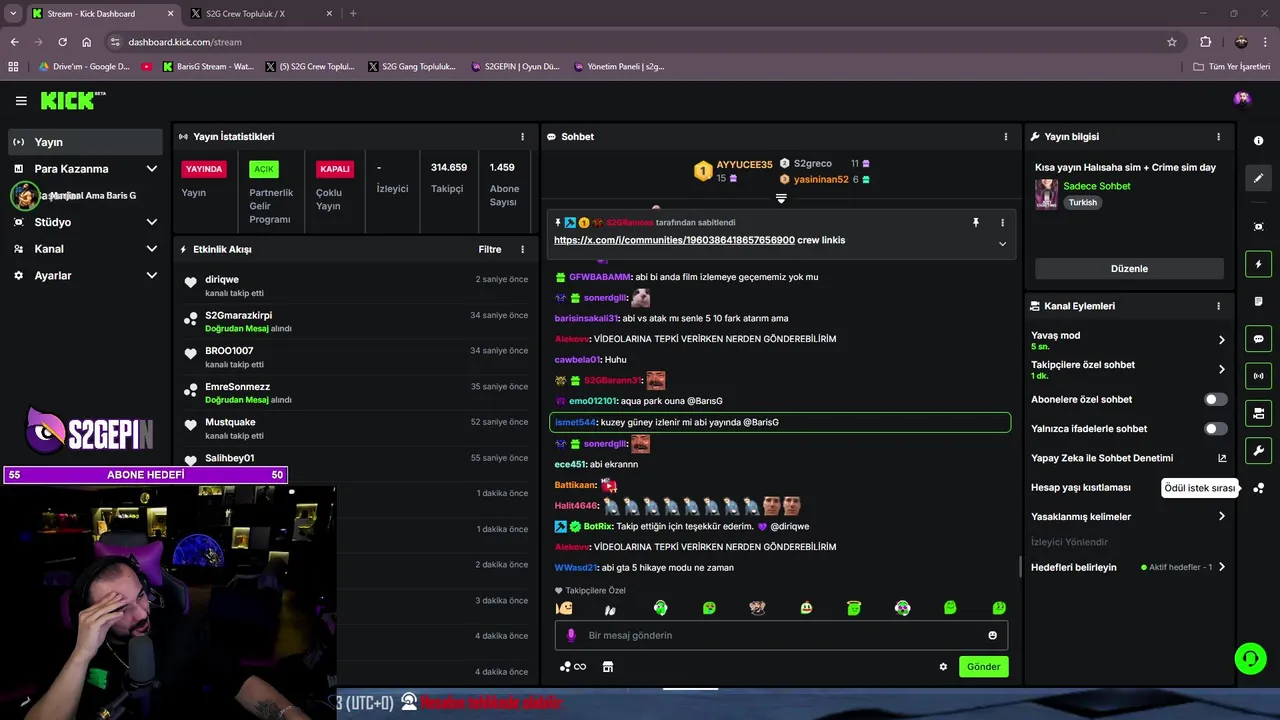
Task: Click the pencil edit icon in right sidebar
Action: 1258,178
